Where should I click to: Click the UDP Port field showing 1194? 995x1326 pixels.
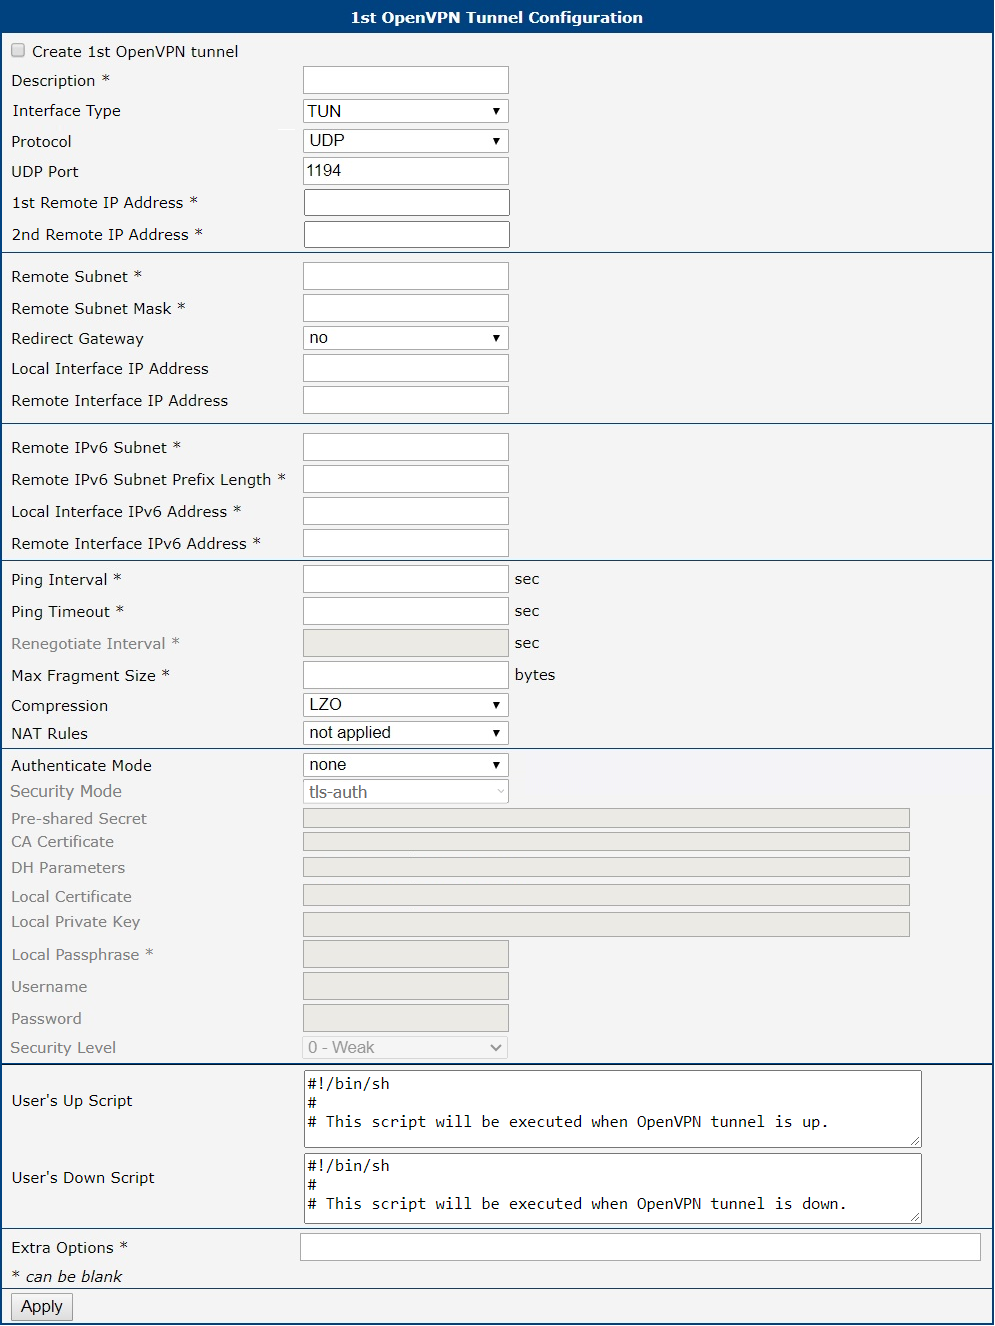click(406, 171)
